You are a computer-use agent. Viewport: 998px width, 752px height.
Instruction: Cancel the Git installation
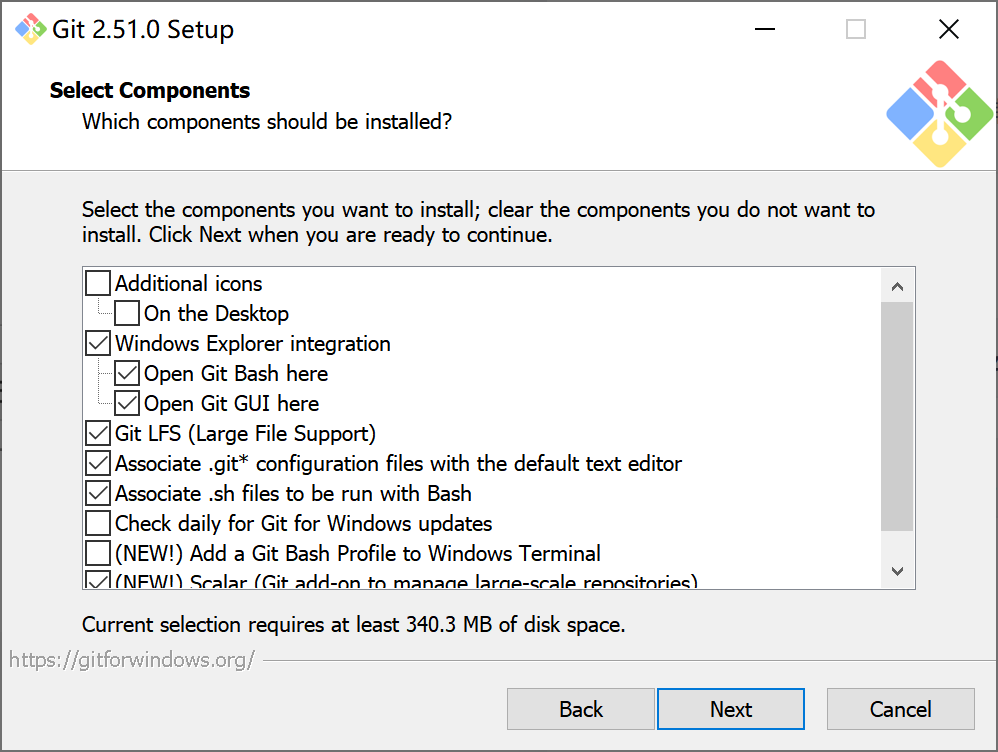[900, 709]
